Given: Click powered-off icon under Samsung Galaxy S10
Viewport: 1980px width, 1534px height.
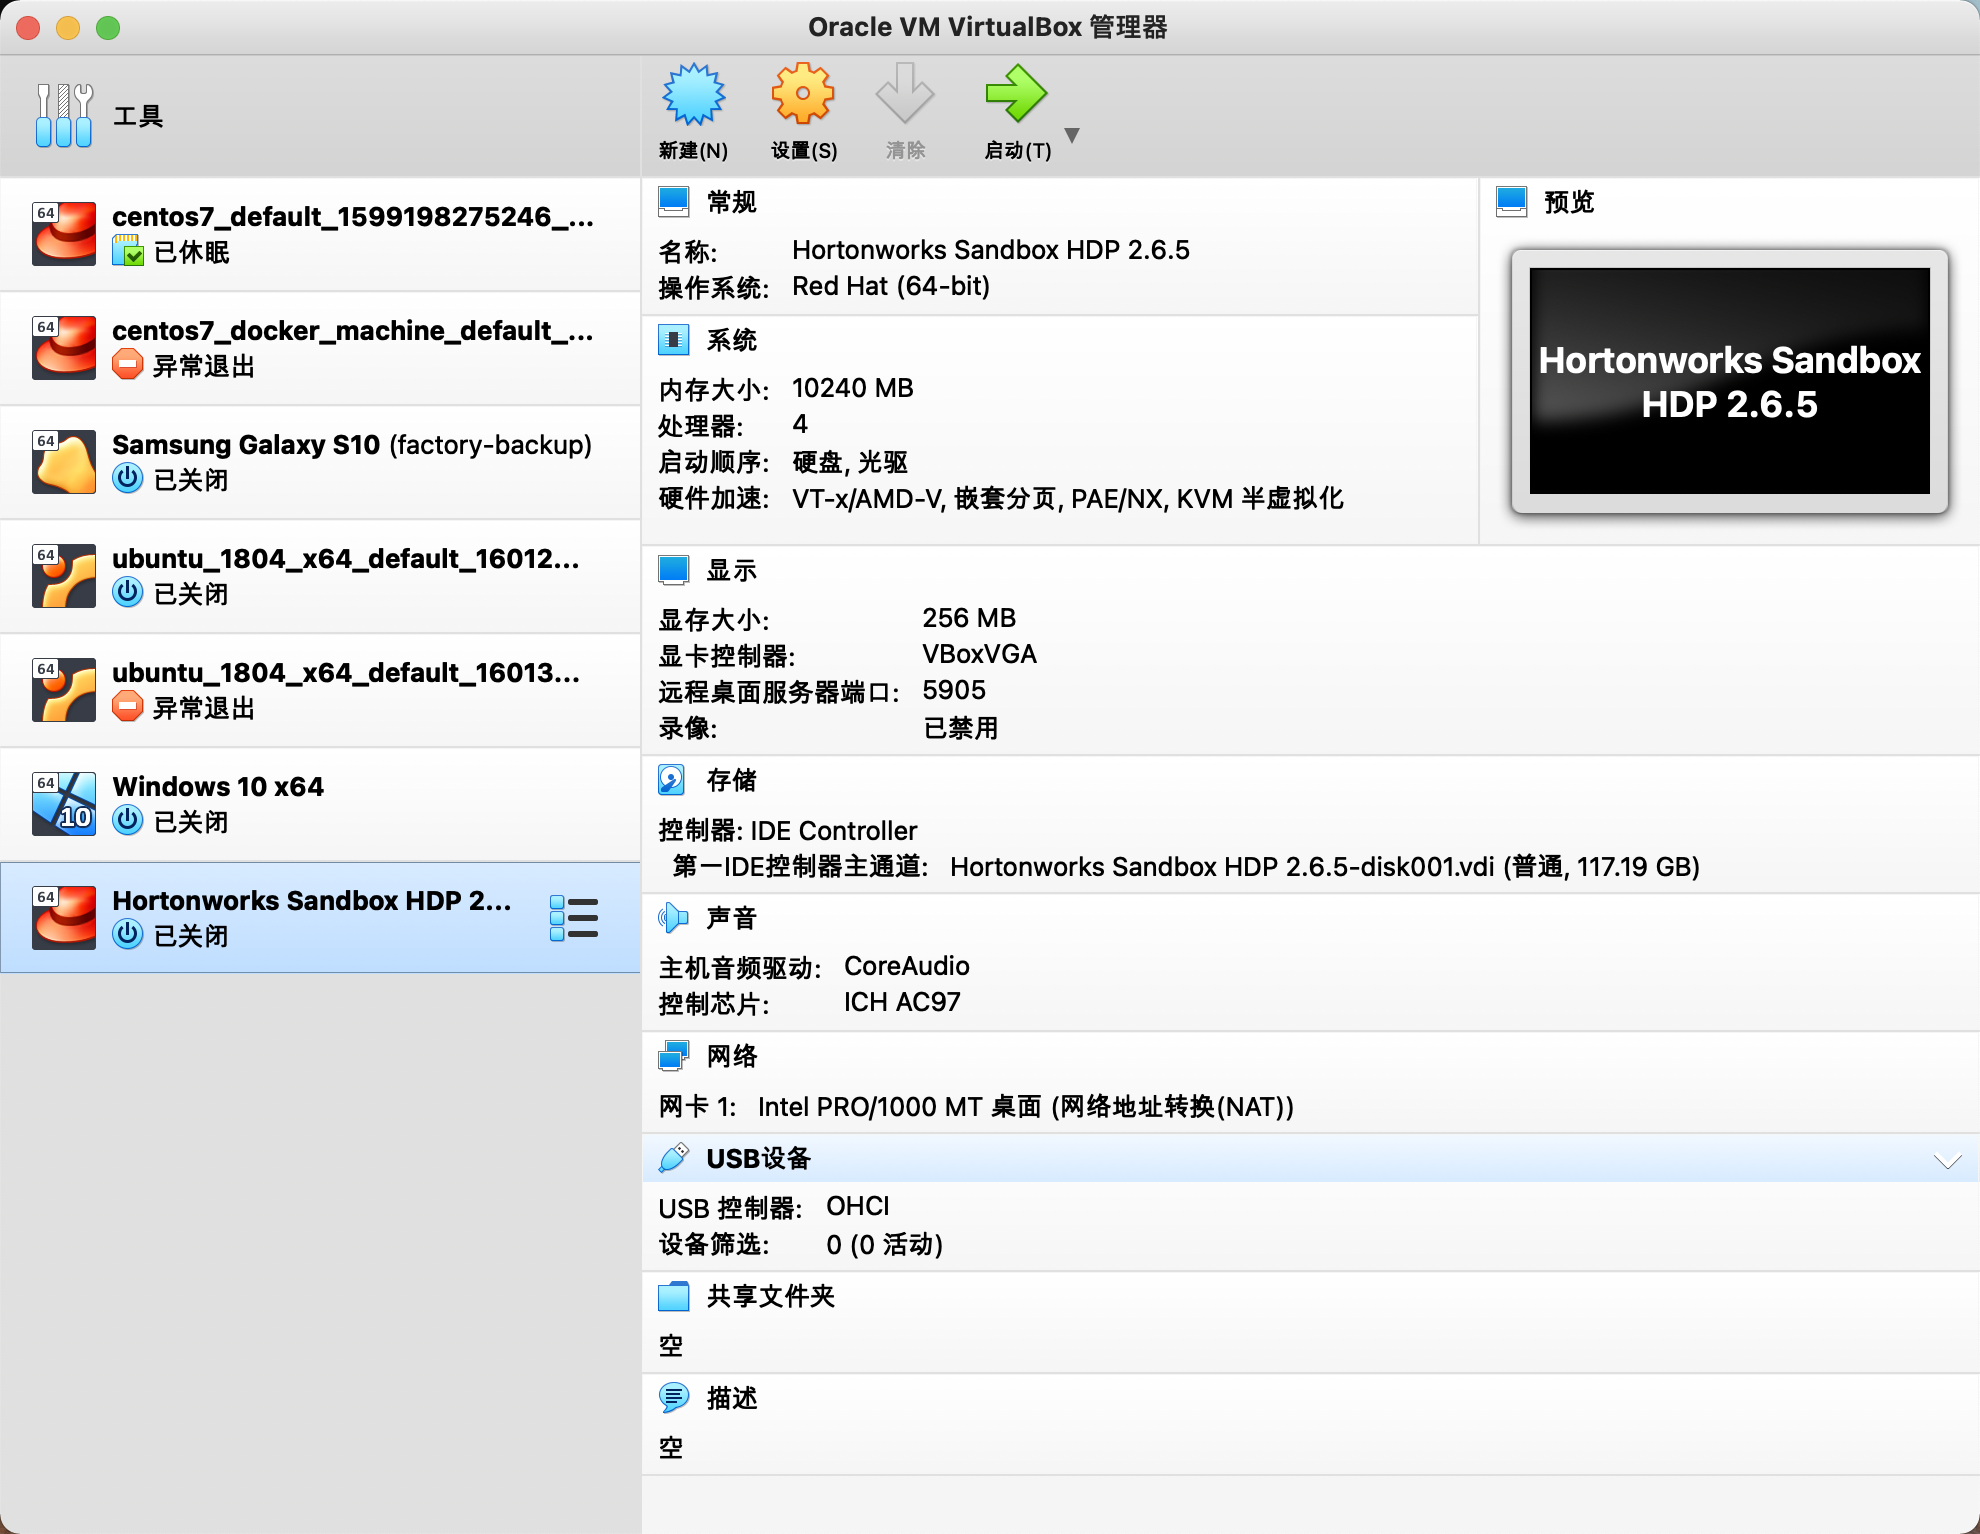Looking at the screenshot, I should tap(127, 478).
